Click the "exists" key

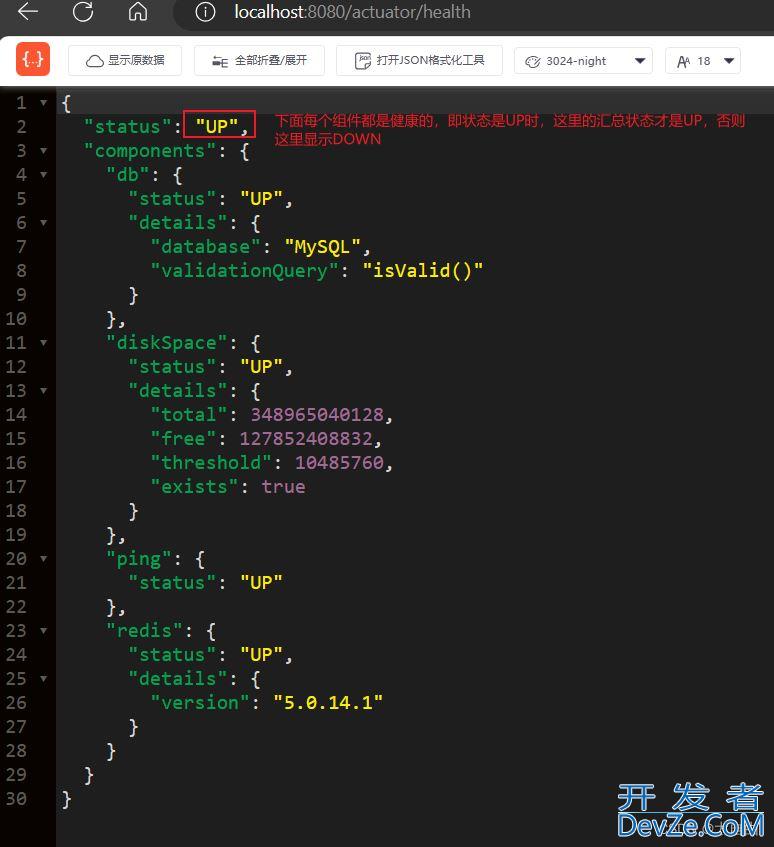coord(194,486)
